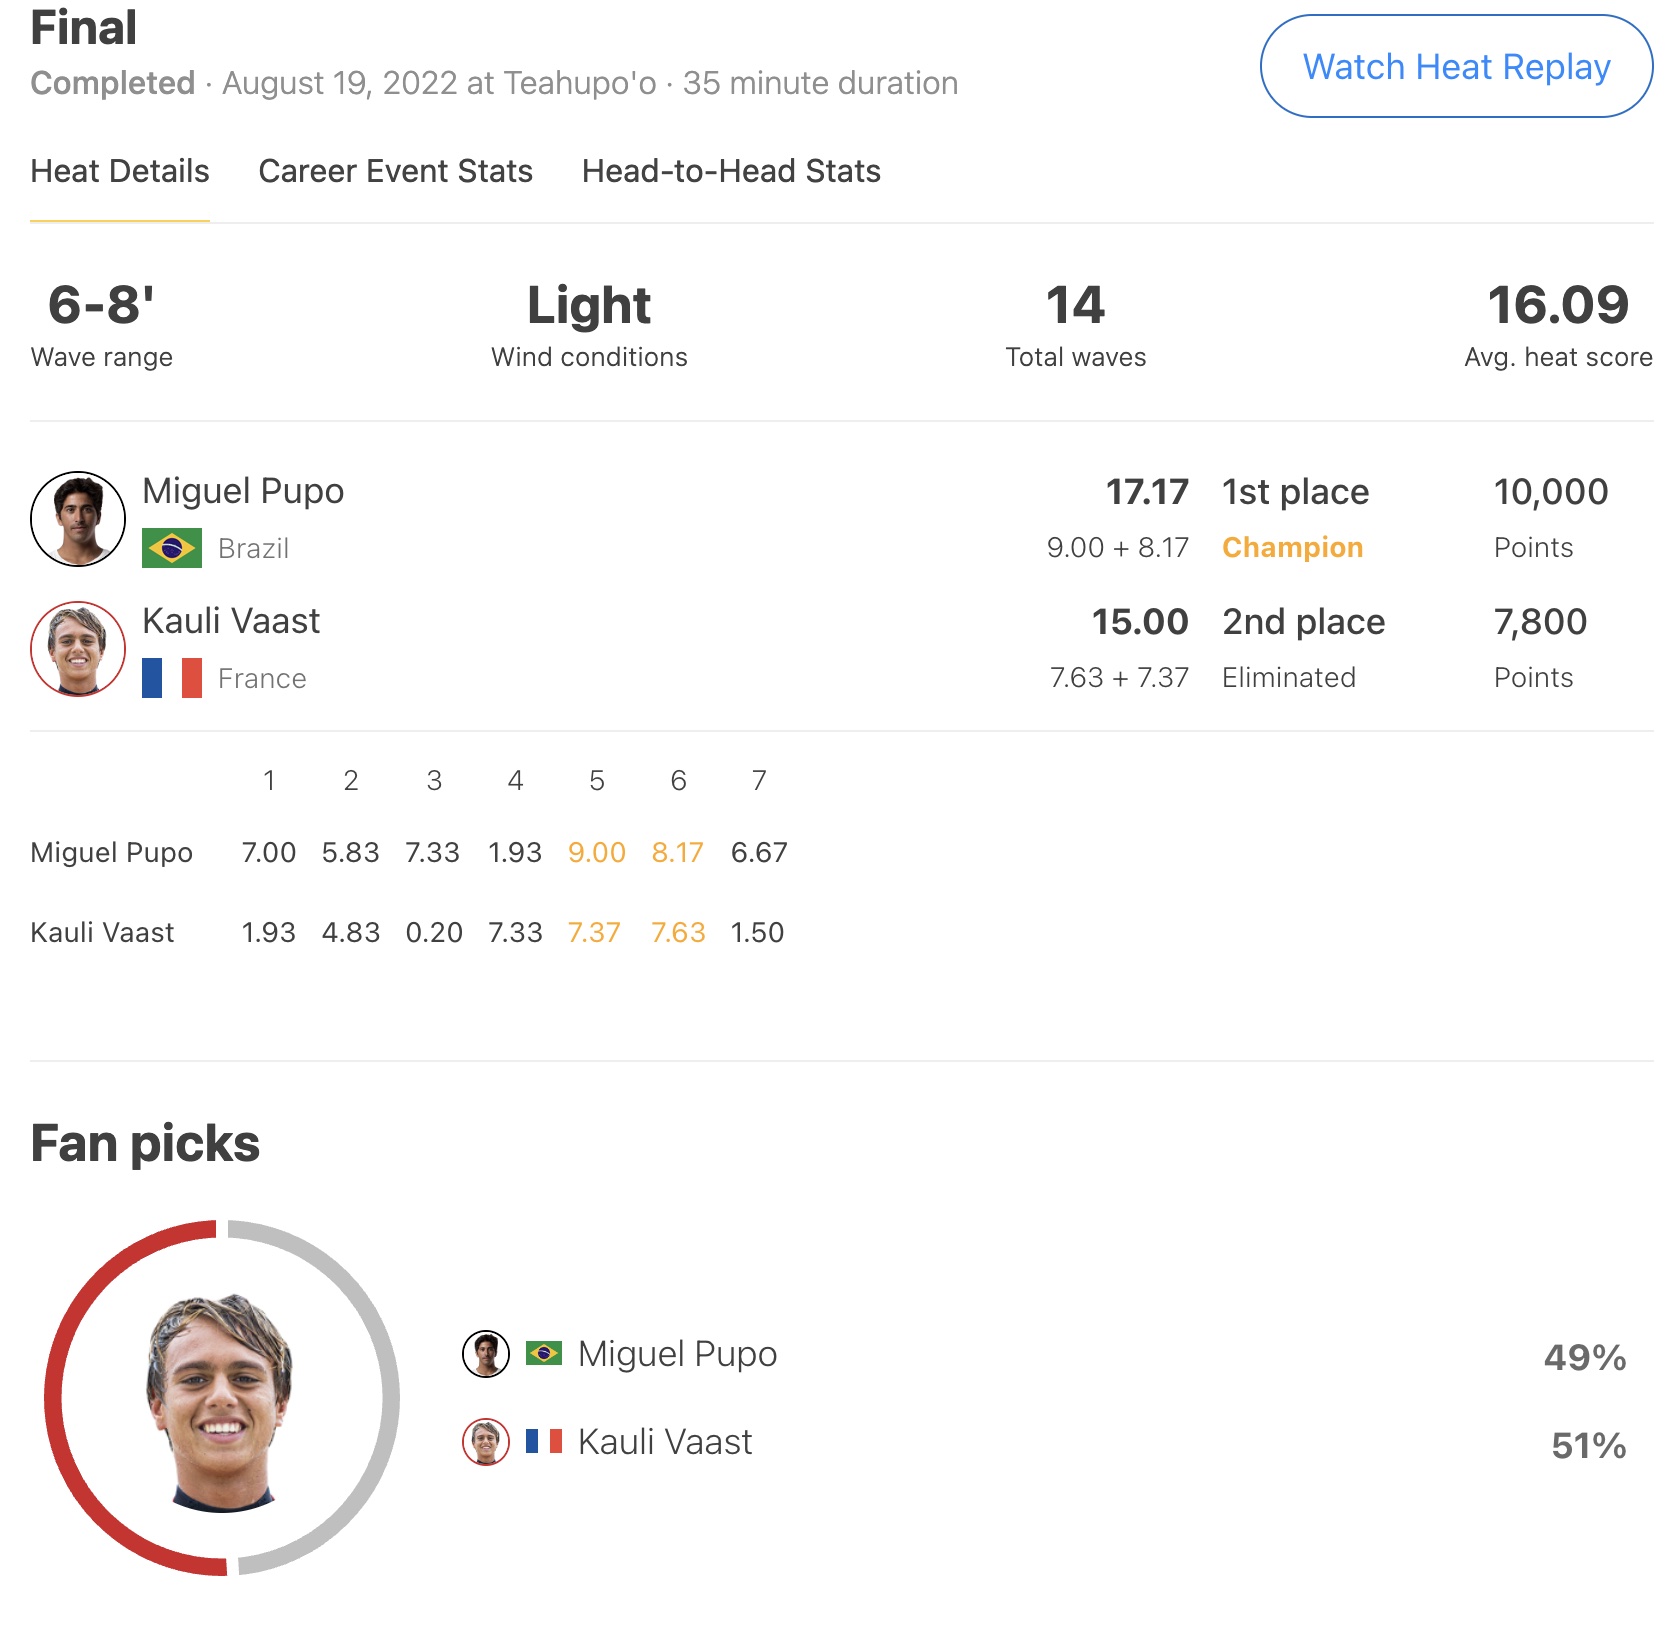Select Miguel Pupo's 9.00 wave score
The image size is (1674, 1626).
pyautogui.click(x=597, y=852)
